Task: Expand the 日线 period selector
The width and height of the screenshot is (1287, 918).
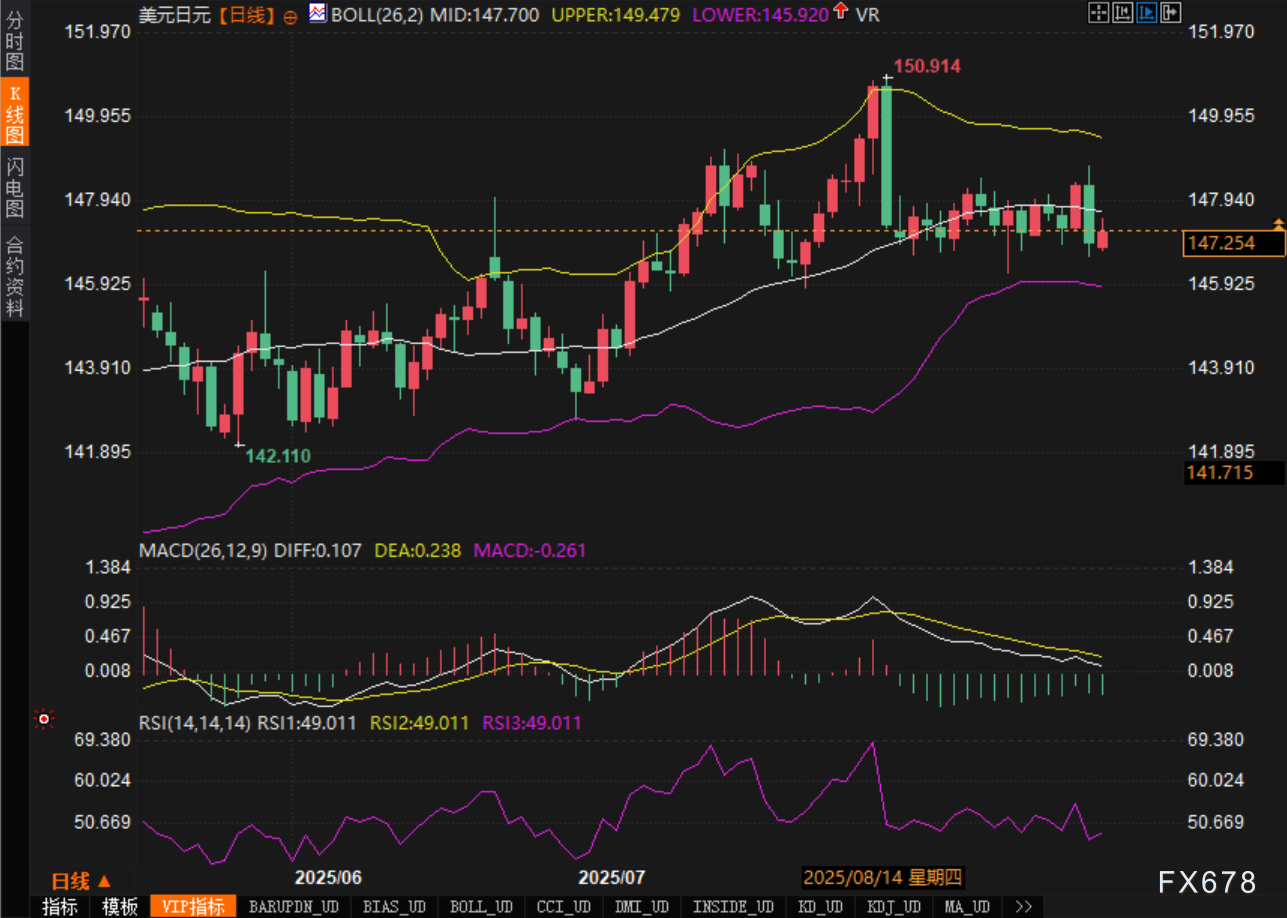Action: (81, 881)
